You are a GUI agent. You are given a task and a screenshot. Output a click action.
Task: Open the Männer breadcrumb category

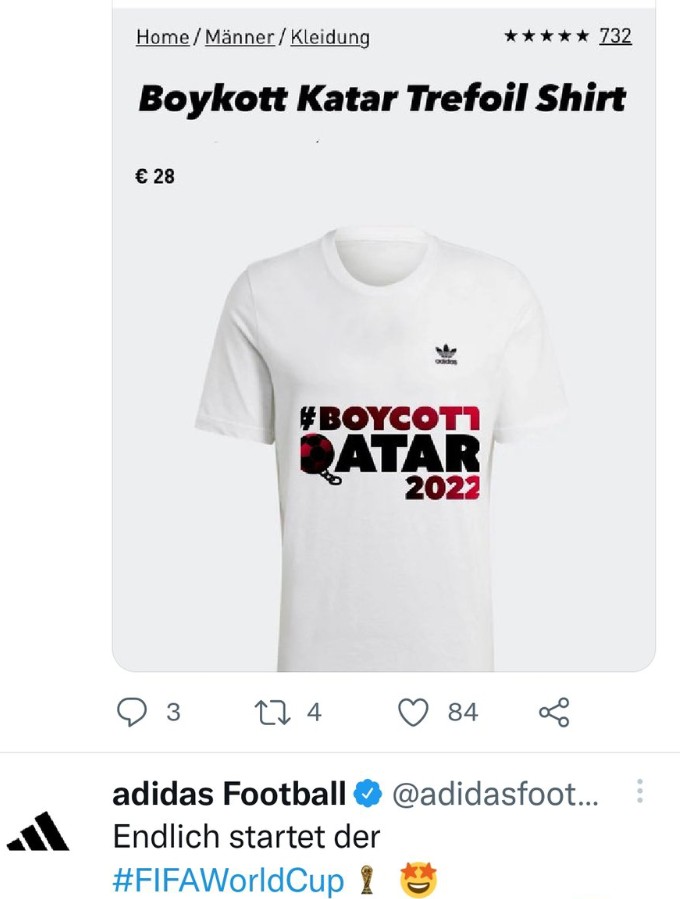click(x=239, y=37)
